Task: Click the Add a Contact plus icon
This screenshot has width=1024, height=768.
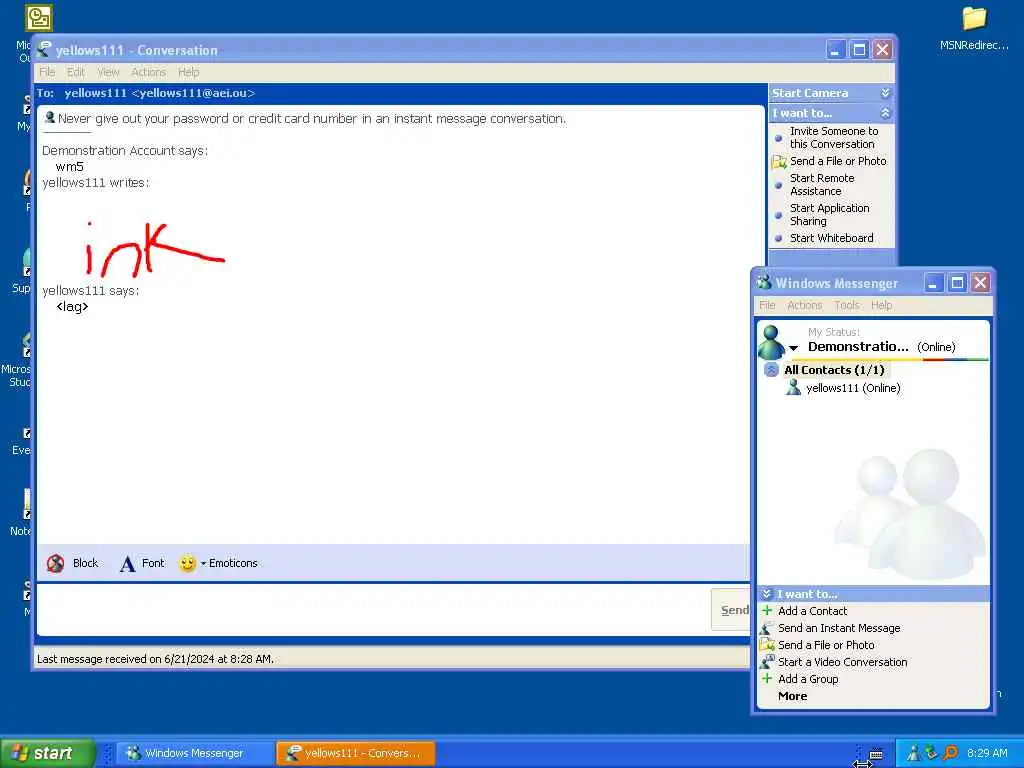Action: click(x=767, y=611)
